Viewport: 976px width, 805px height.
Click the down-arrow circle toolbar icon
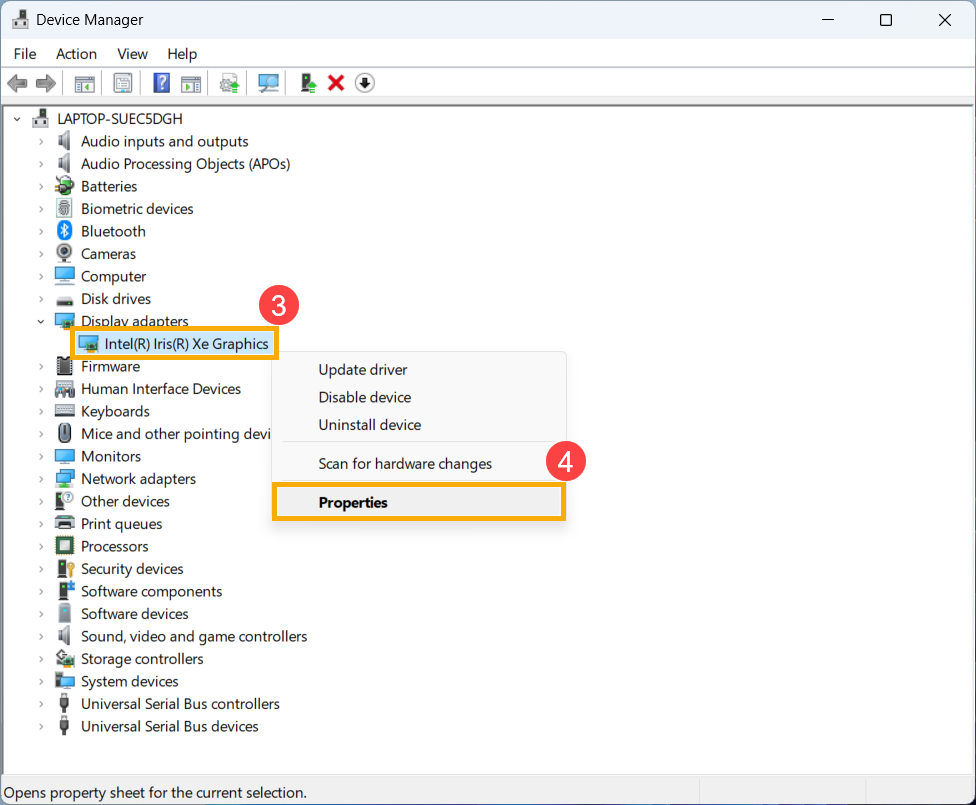coord(365,83)
